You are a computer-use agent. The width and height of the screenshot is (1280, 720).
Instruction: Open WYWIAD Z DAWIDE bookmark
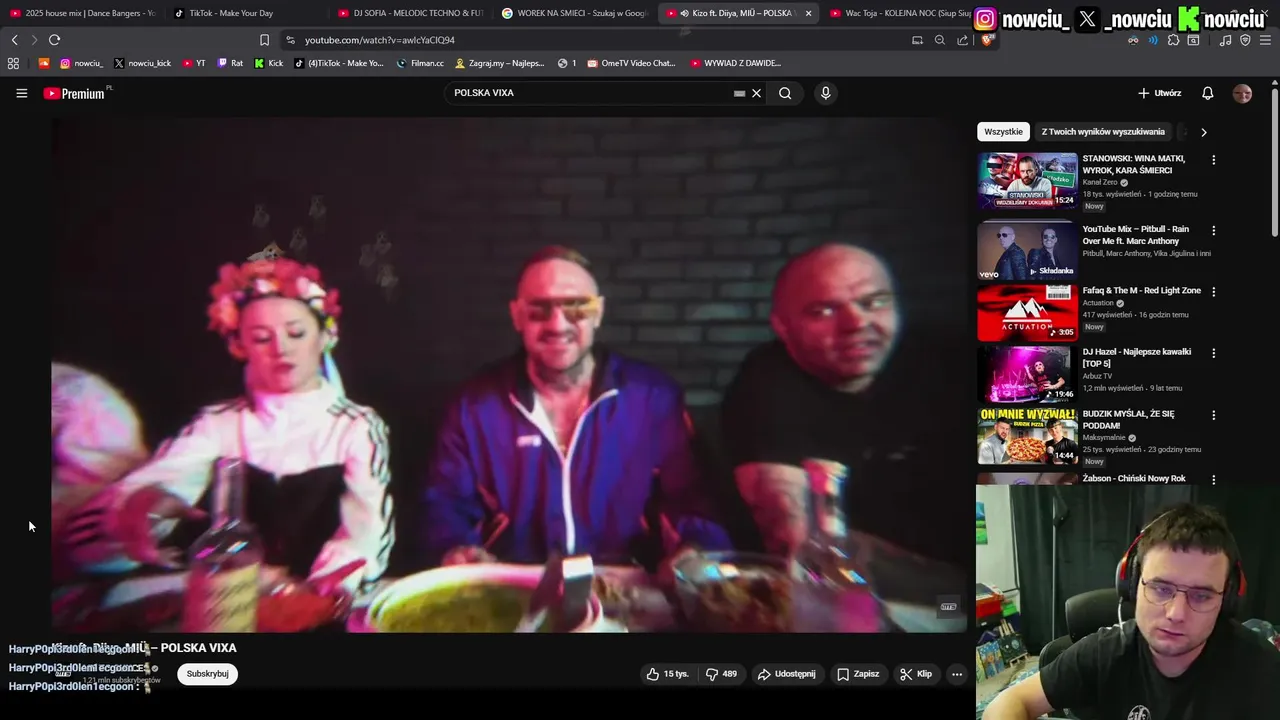pyautogui.click(x=735, y=63)
